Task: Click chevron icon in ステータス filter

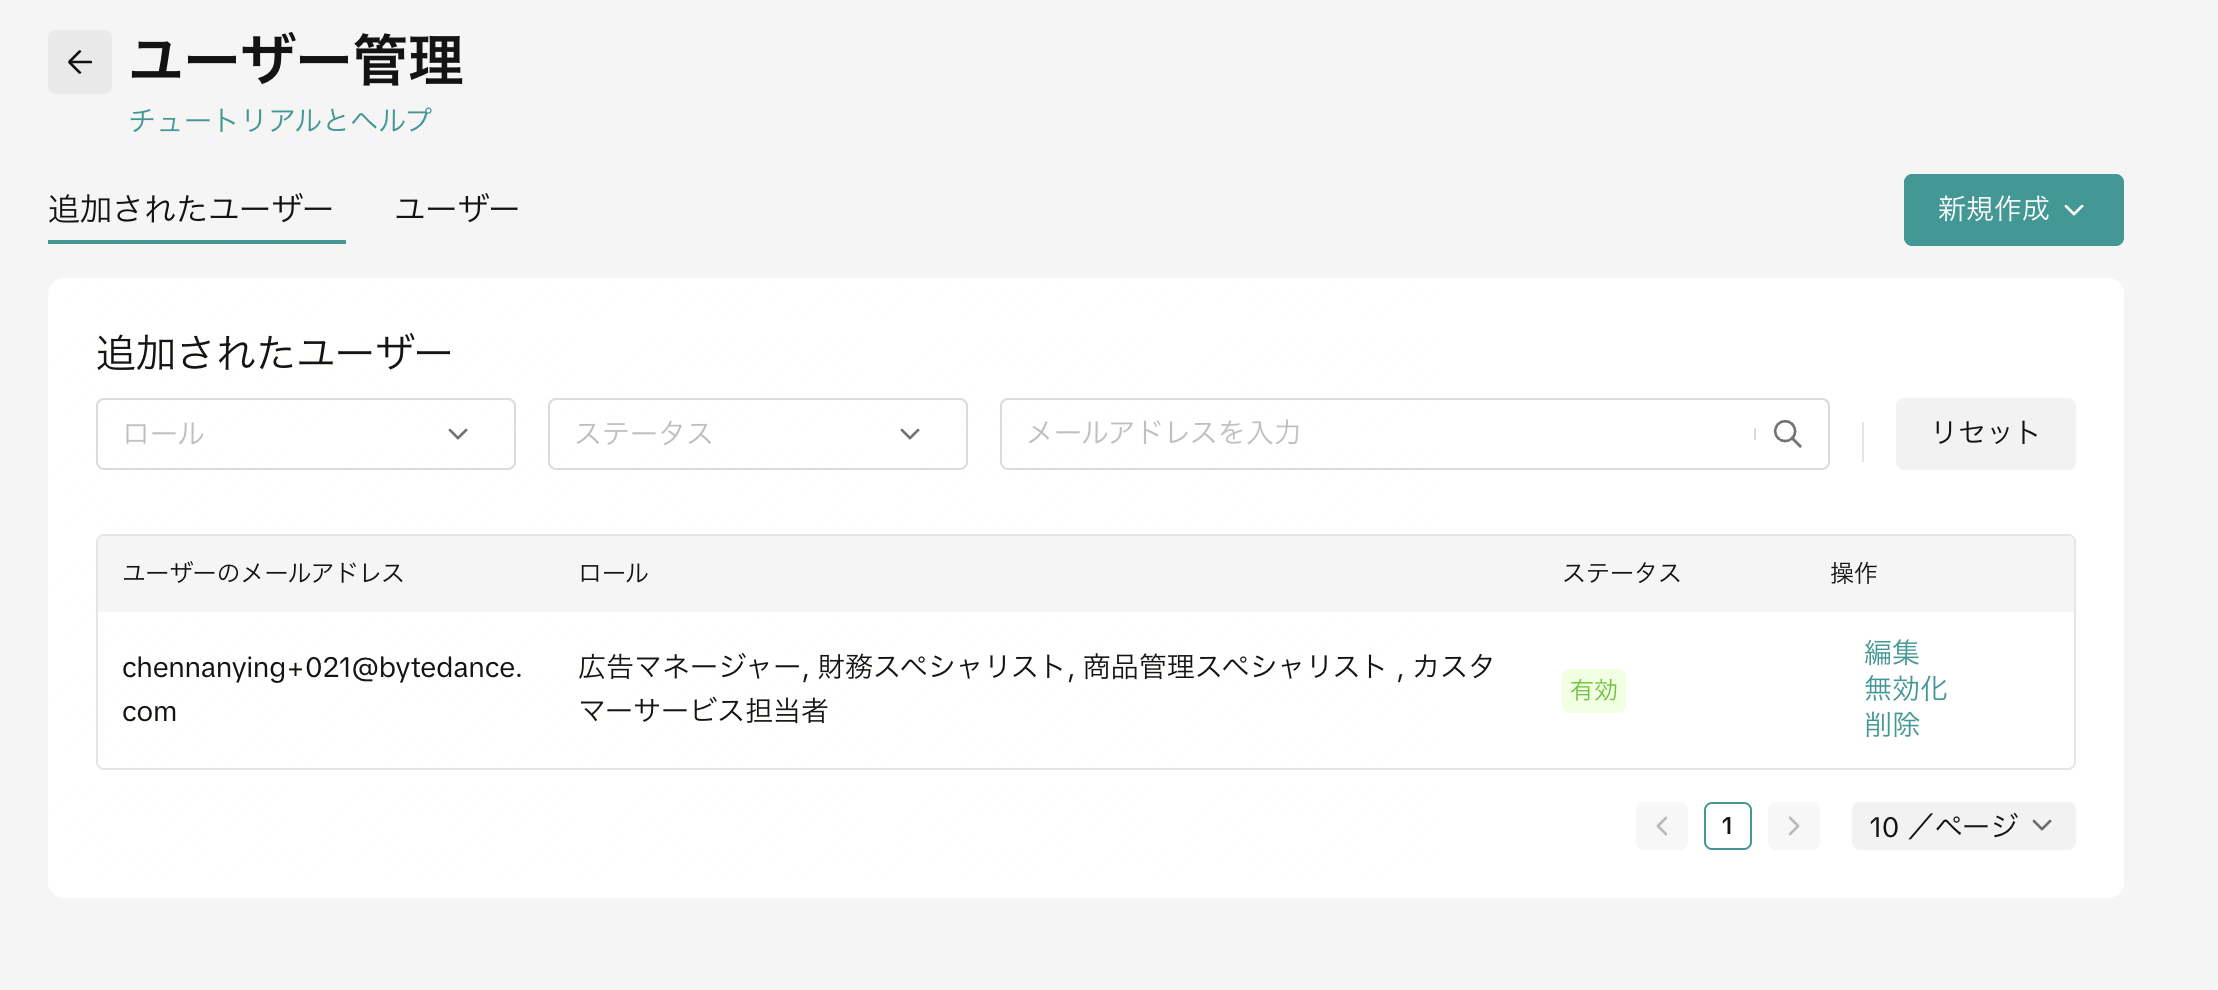Action: tap(910, 434)
